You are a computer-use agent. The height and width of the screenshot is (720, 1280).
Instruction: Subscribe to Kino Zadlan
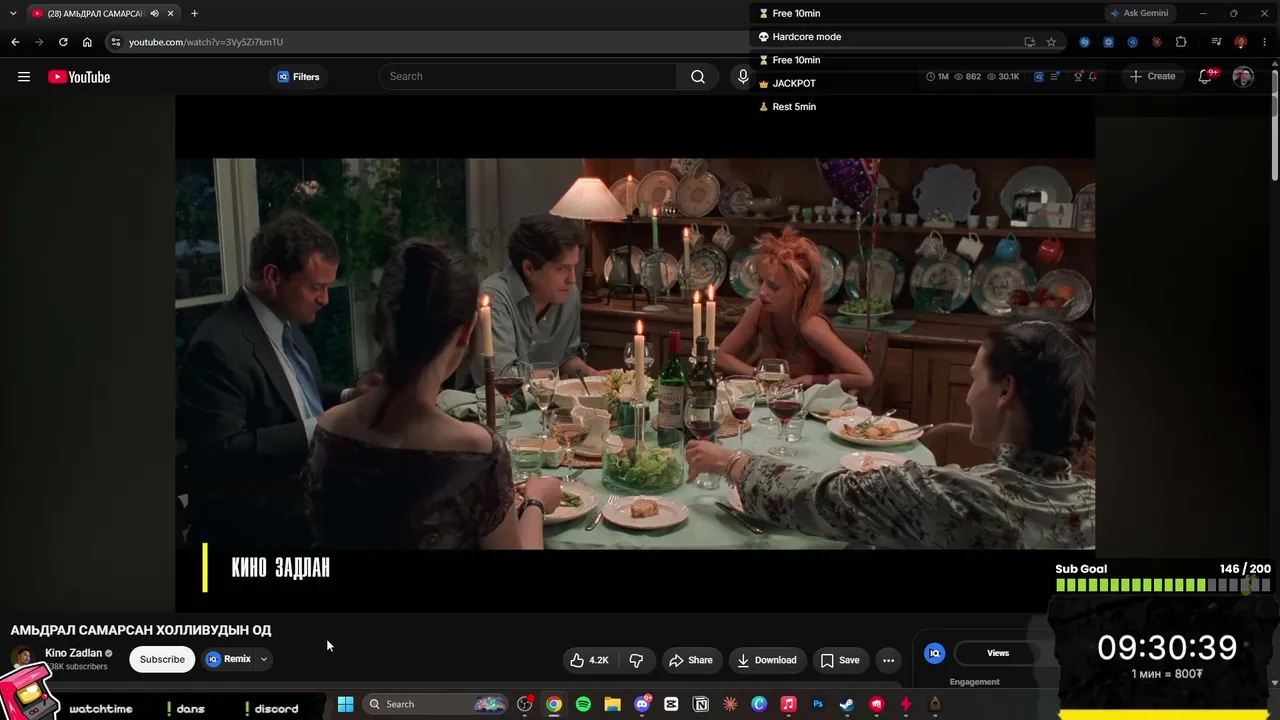tap(162, 659)
